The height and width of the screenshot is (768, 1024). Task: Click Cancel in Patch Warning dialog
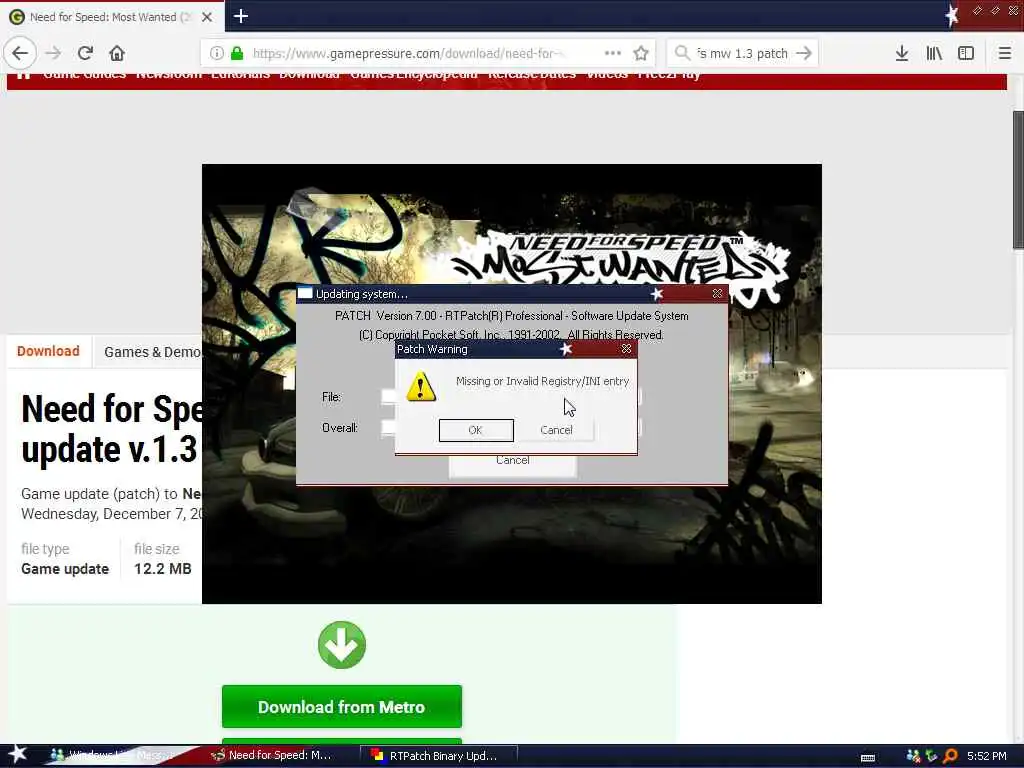coord(556,430)
